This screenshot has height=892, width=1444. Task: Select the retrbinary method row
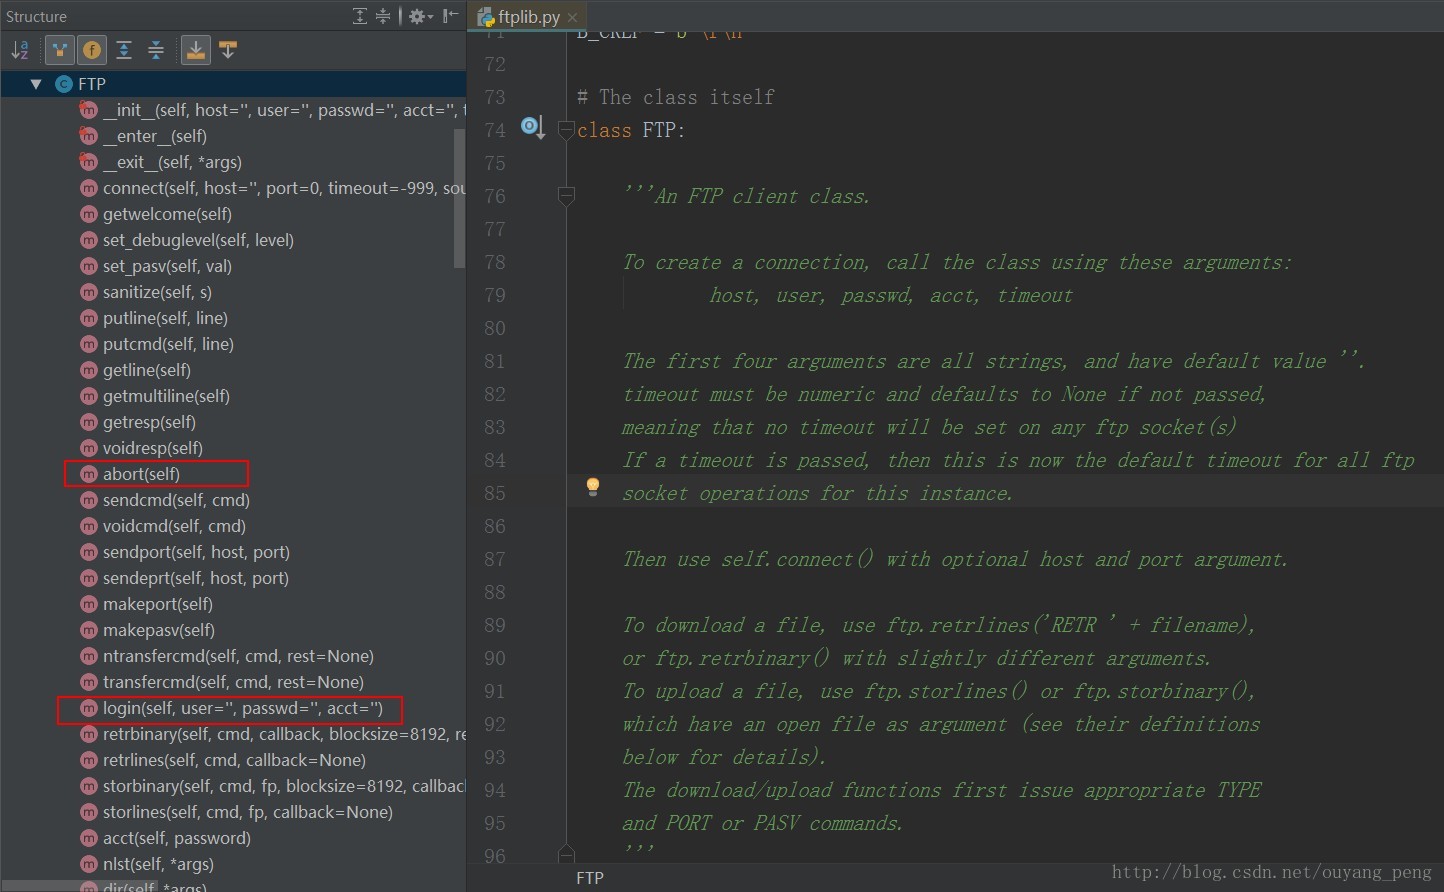point(284,734)
